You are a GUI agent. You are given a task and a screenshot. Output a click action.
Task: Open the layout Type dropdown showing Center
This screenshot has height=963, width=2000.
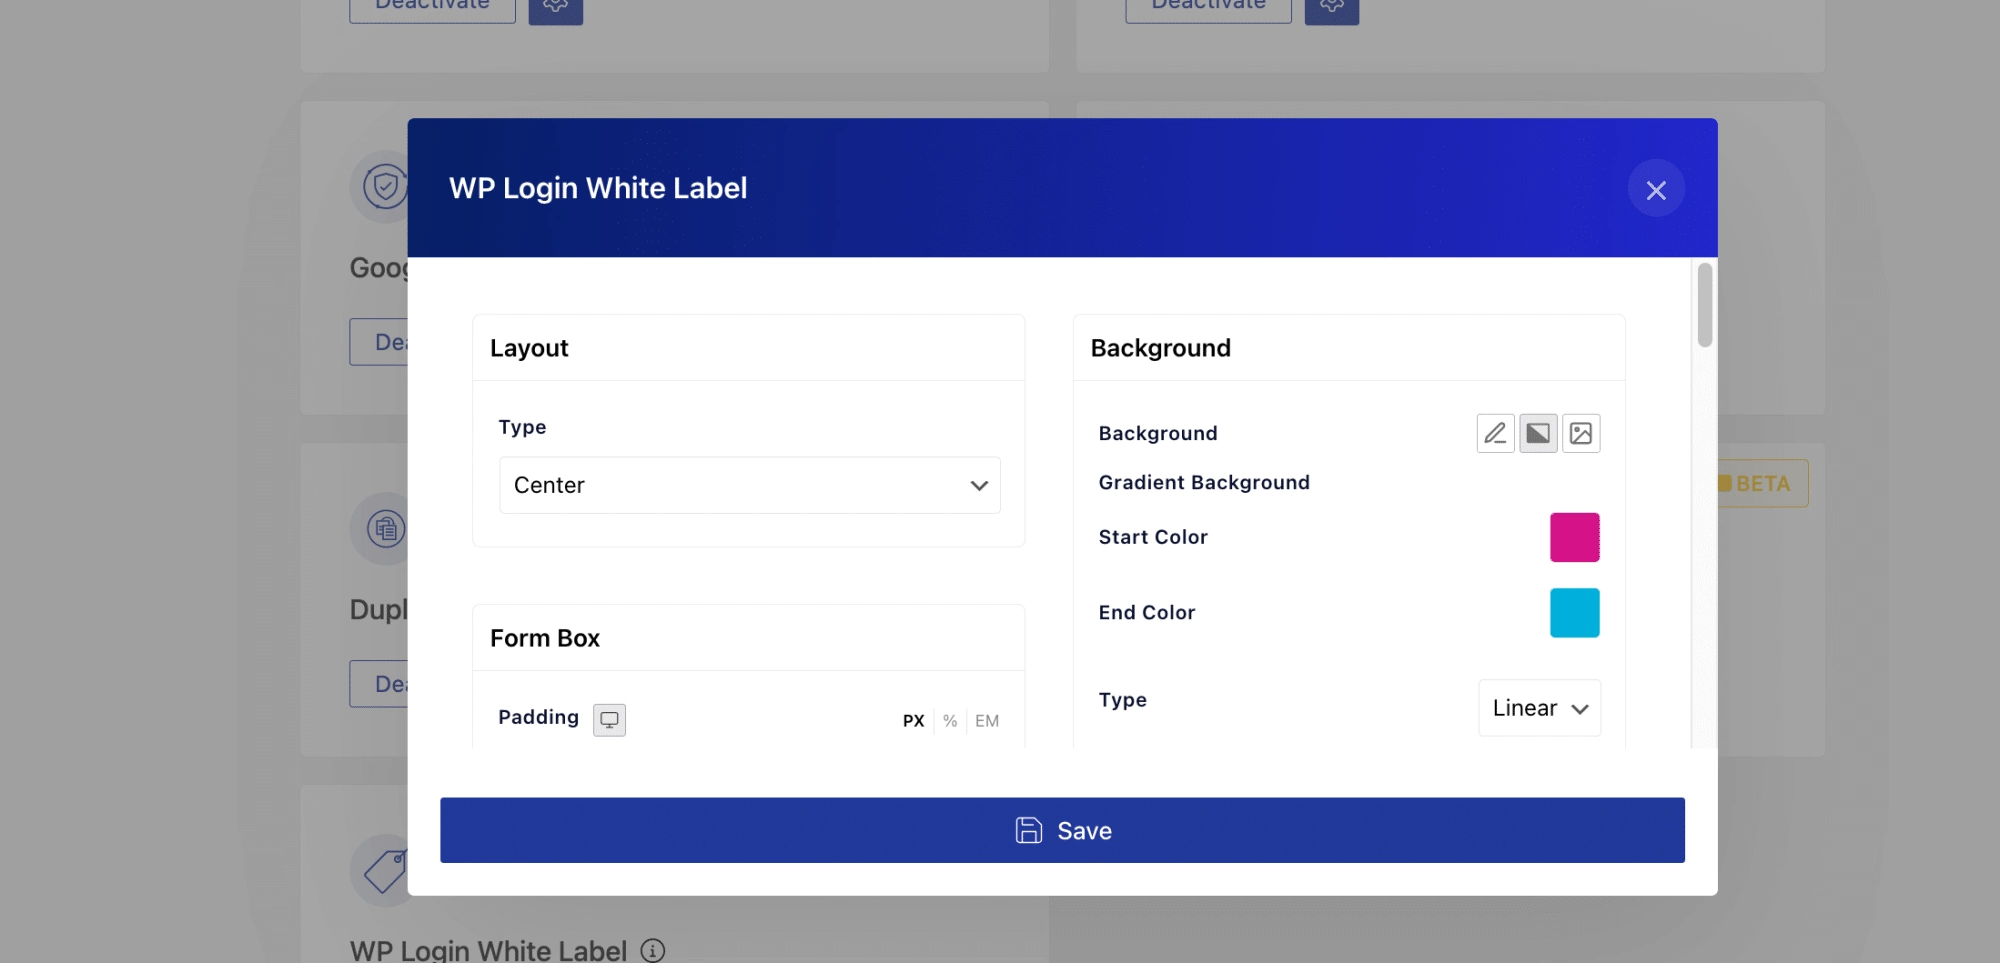[749, 485]
